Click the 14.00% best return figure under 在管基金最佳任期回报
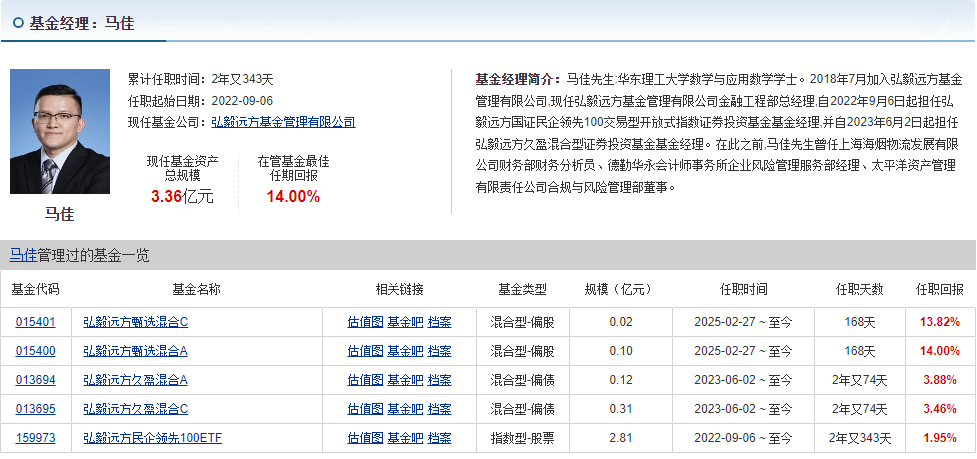The width and height of the screenshot is (977, 459). tap(293, 197)
